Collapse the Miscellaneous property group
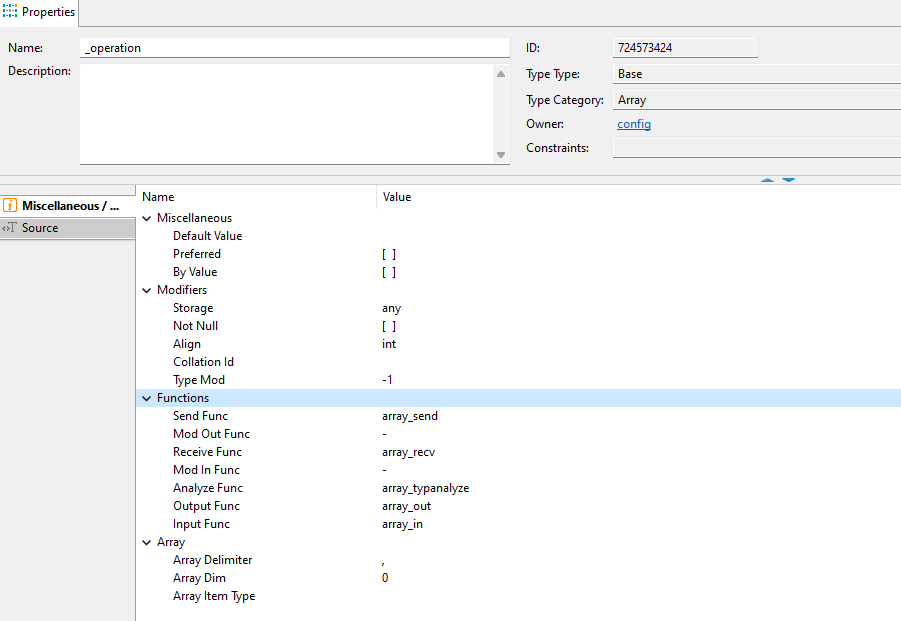901x621 pixels. 147,218
